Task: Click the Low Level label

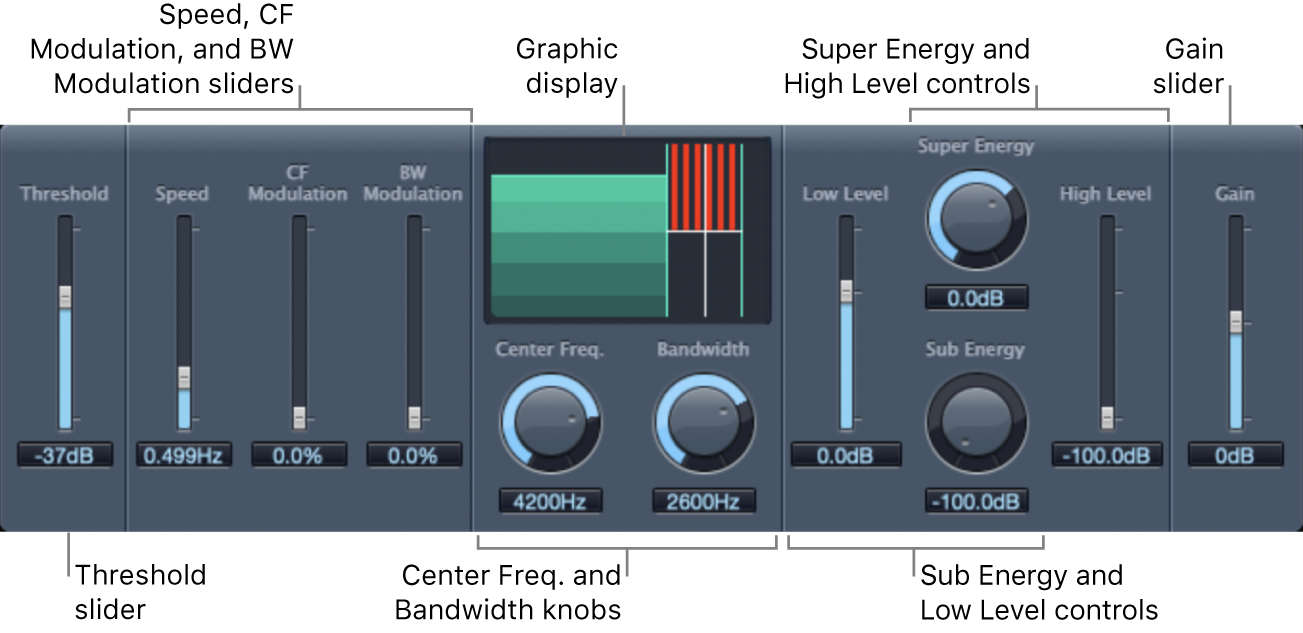Action: point(846,193)
